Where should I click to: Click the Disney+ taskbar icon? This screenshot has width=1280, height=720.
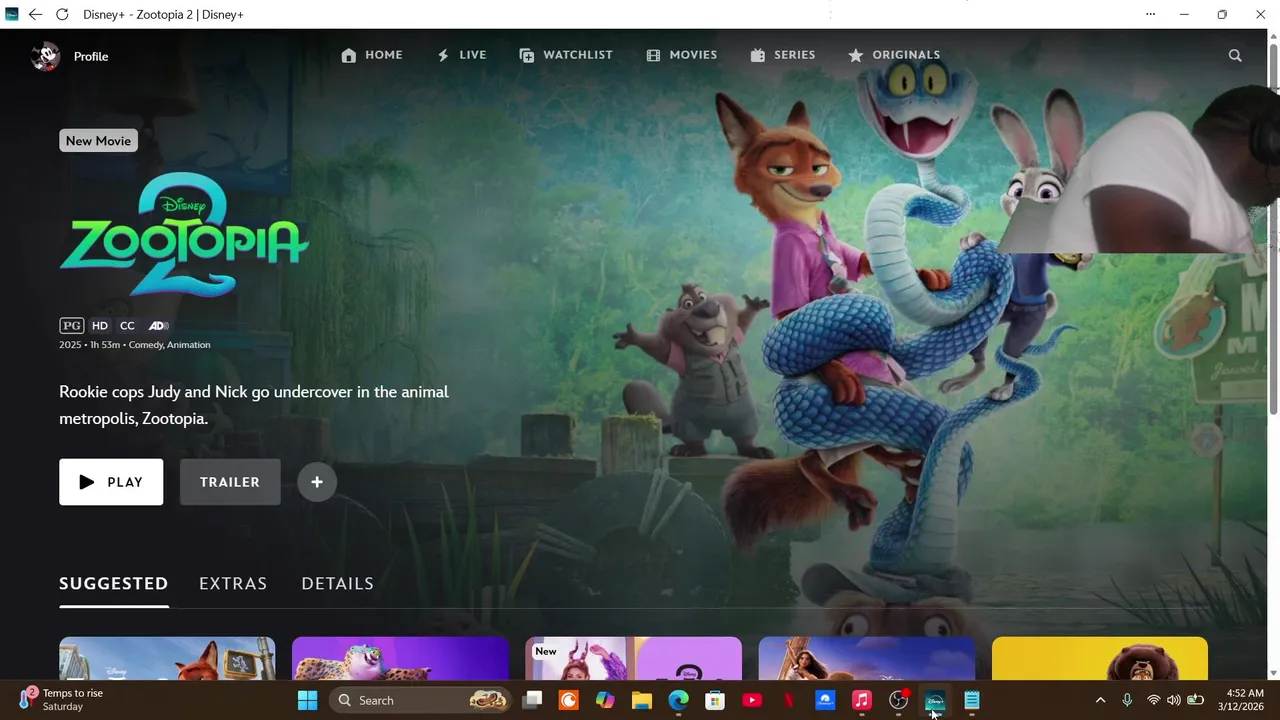point(935,700)
